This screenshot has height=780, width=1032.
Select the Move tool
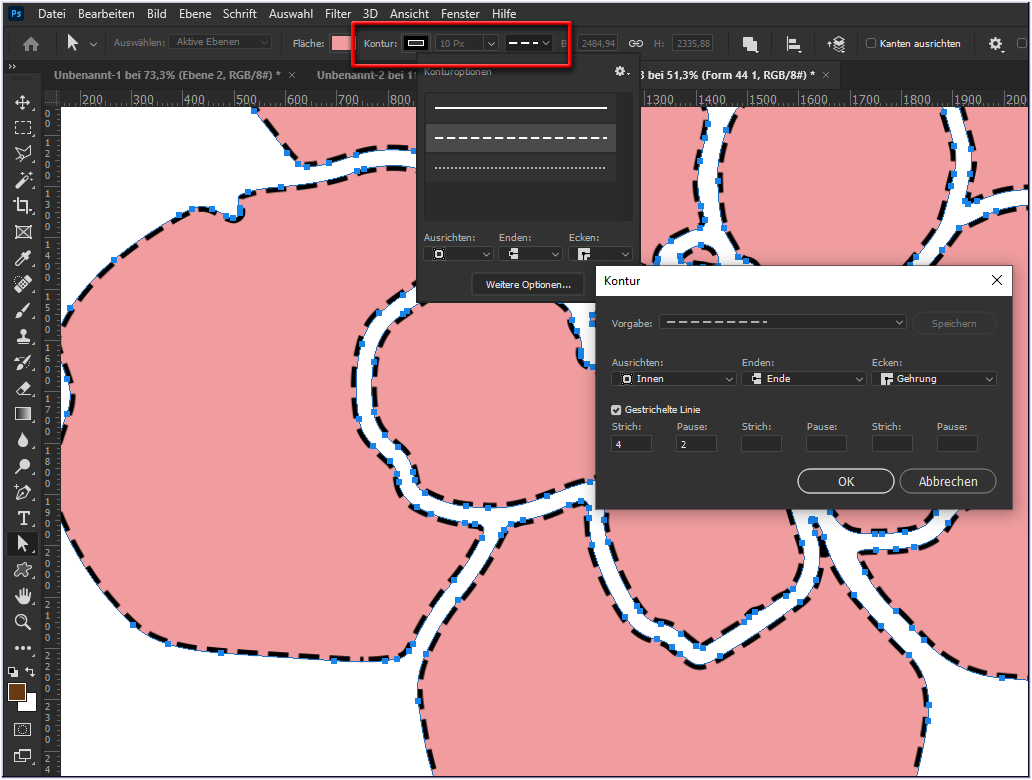click(x=22, y=102)
